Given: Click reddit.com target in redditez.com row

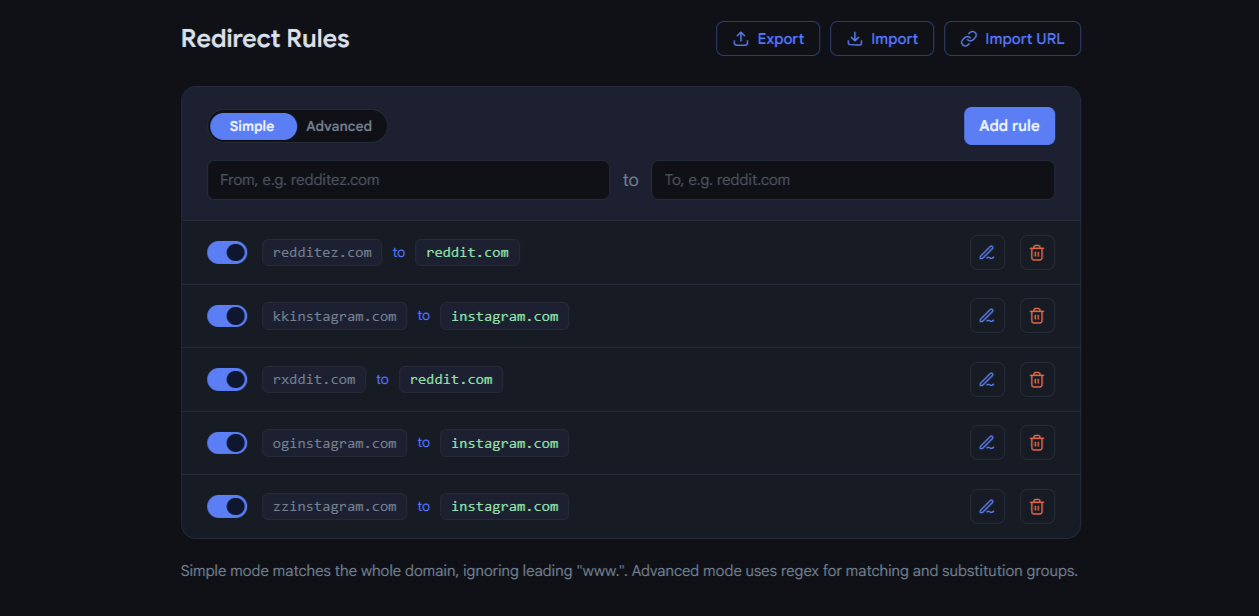Looking at the screenshot, I should (467, 252).
